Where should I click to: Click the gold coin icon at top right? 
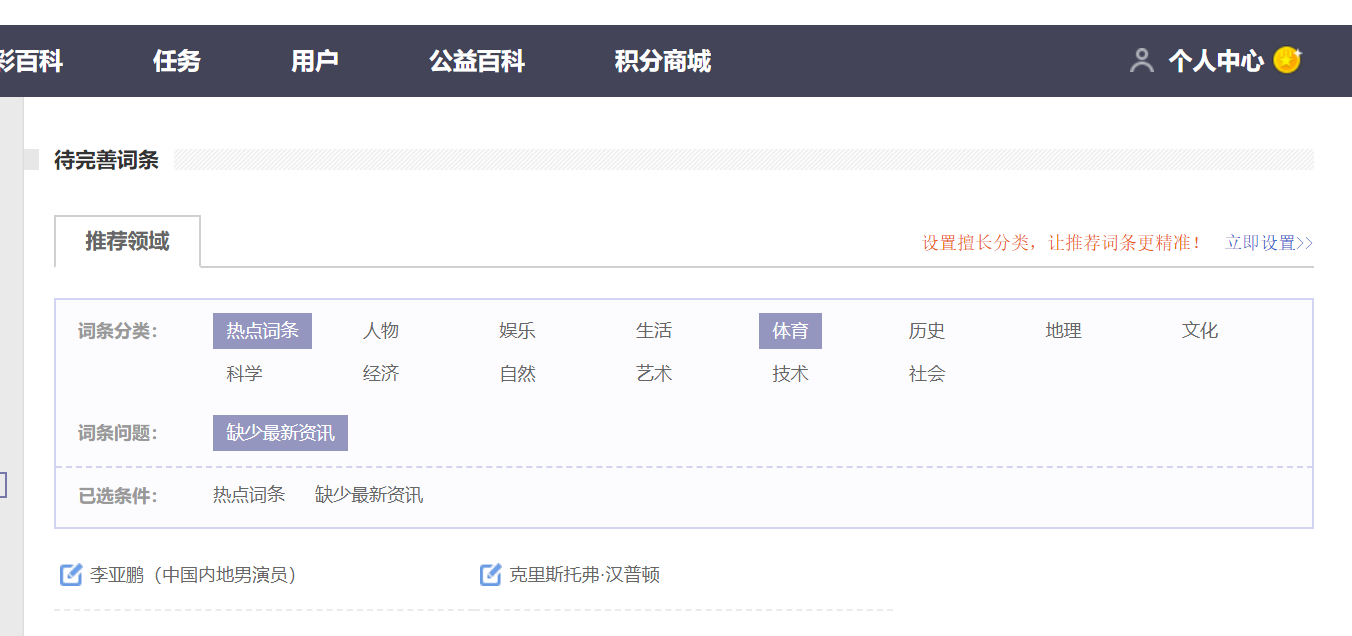pos(1287,59)
